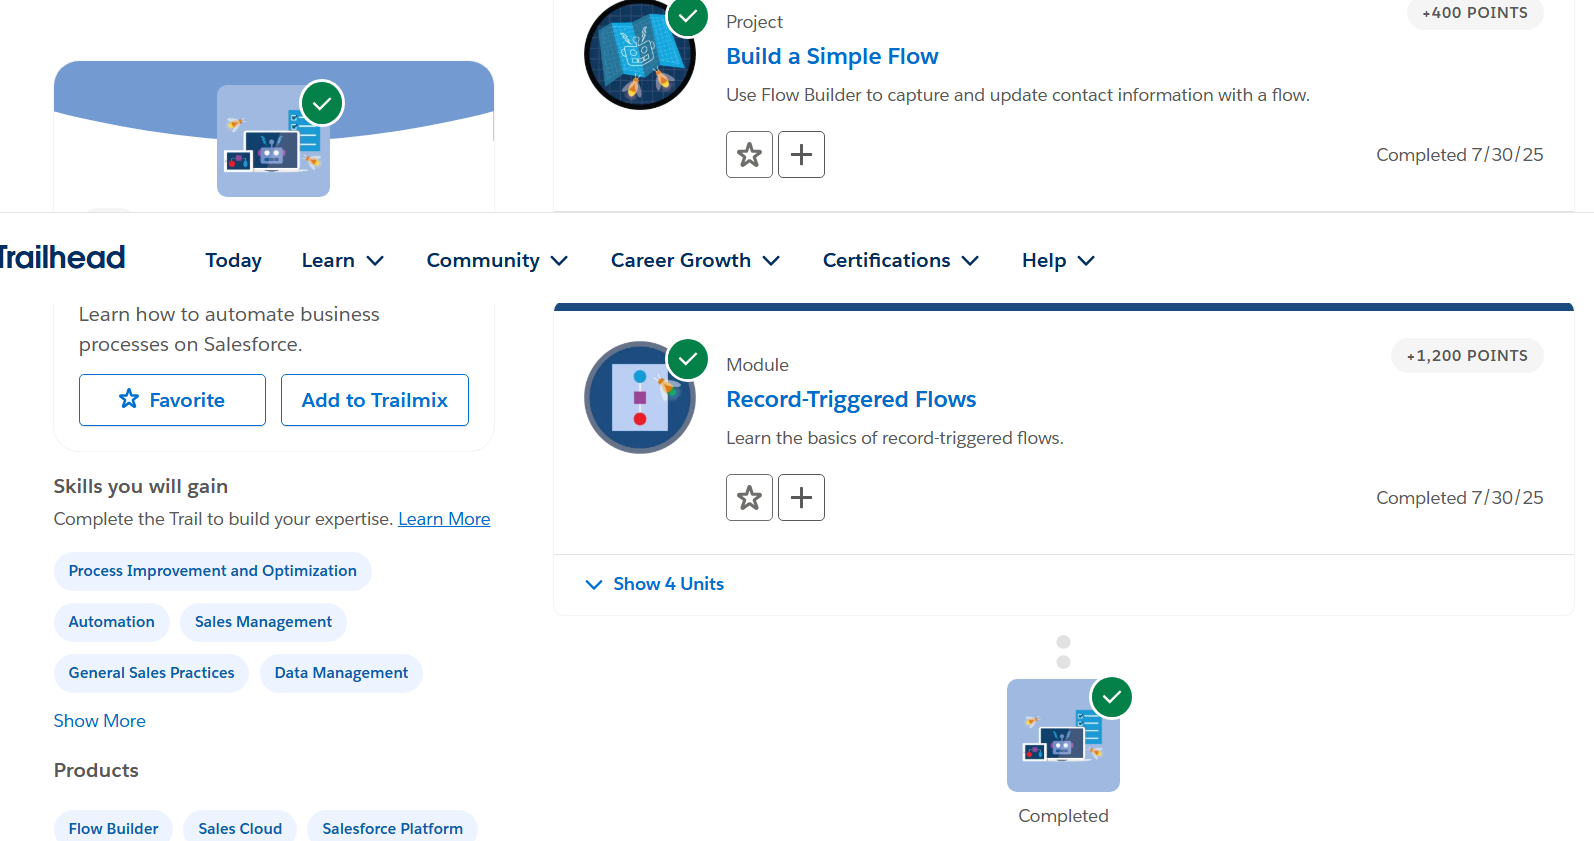Click the green checkmark on Record-Triggered Flows badge
Image resolution: width=1594 pixels, height=841 pixels.
click(687, 359)
